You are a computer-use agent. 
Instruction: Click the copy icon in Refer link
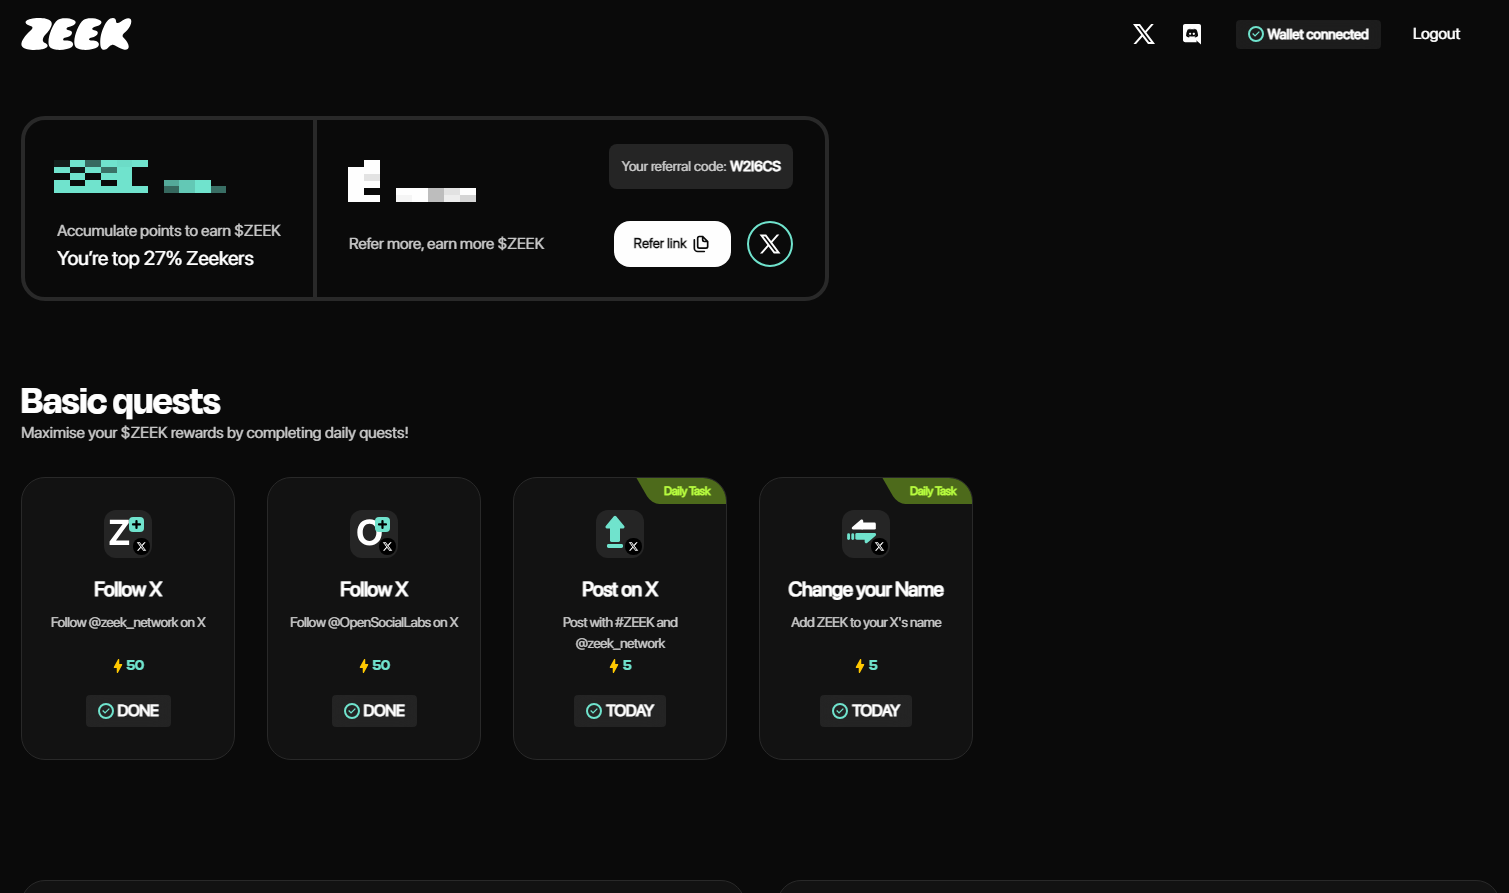click(x=701, y=244)
